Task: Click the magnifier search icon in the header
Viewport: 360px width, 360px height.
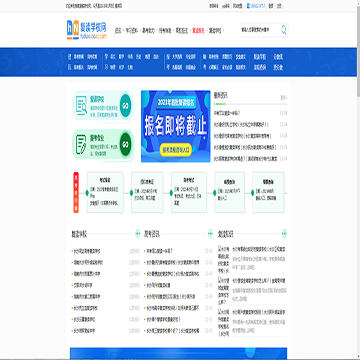Action: pyautogui.click(x=284, y=30)
